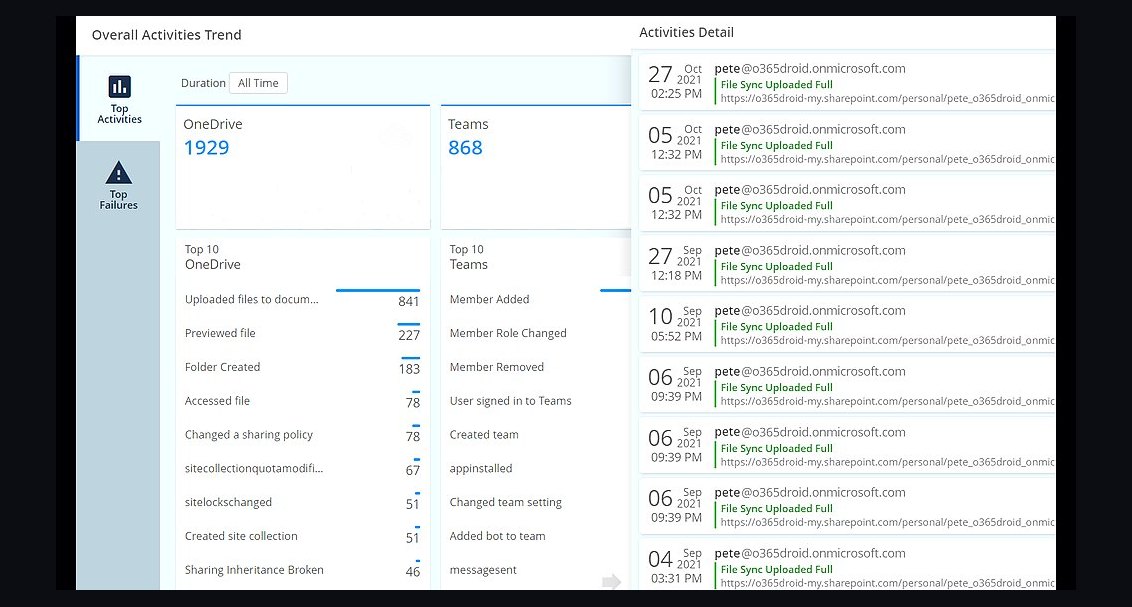Click the sitecollectionquotamodifi... entry
Image resolution: width=1132 pixels, height=607 pixels.
pyautogui.click(x=302, y=468)
